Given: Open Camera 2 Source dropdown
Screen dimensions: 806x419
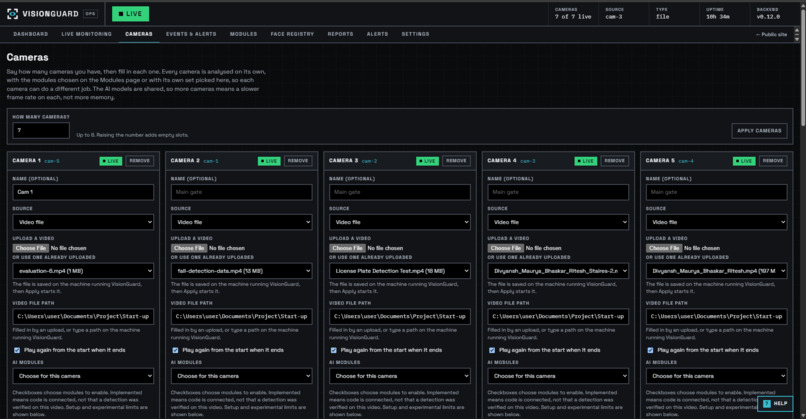Looking at the screenshot, I should click(241, 222).
